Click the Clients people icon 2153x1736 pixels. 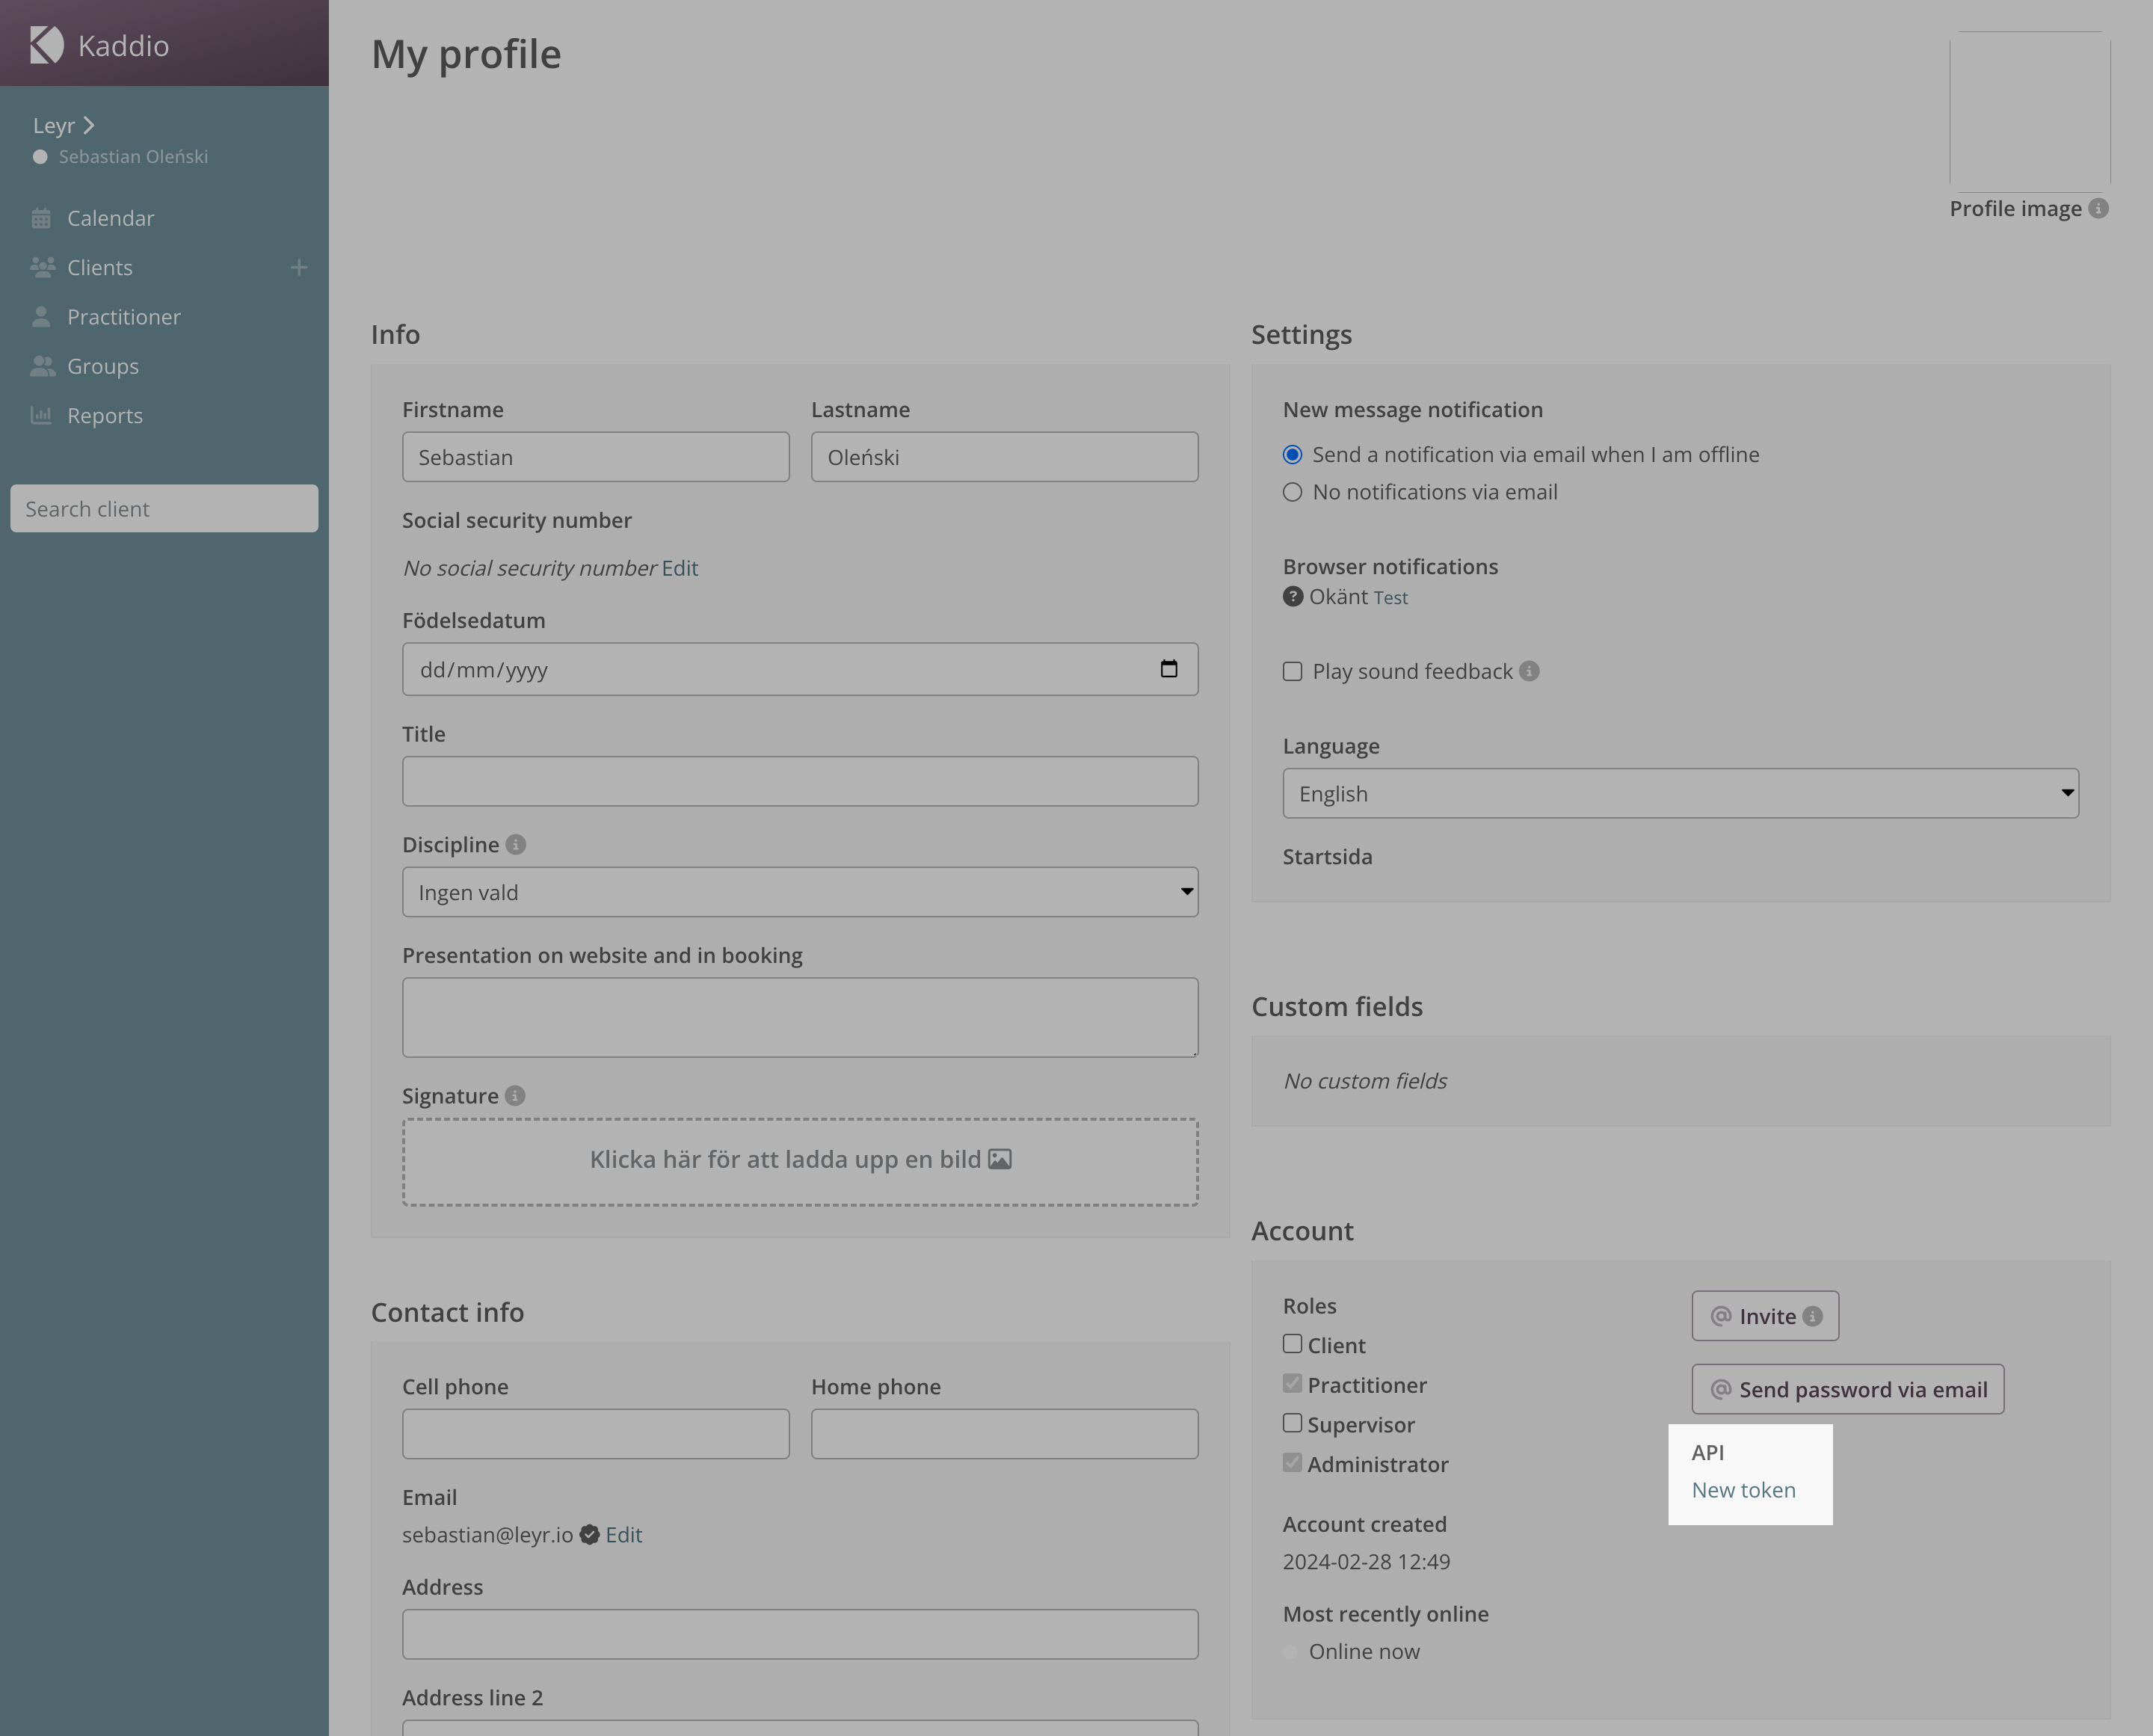coord(42,267)
